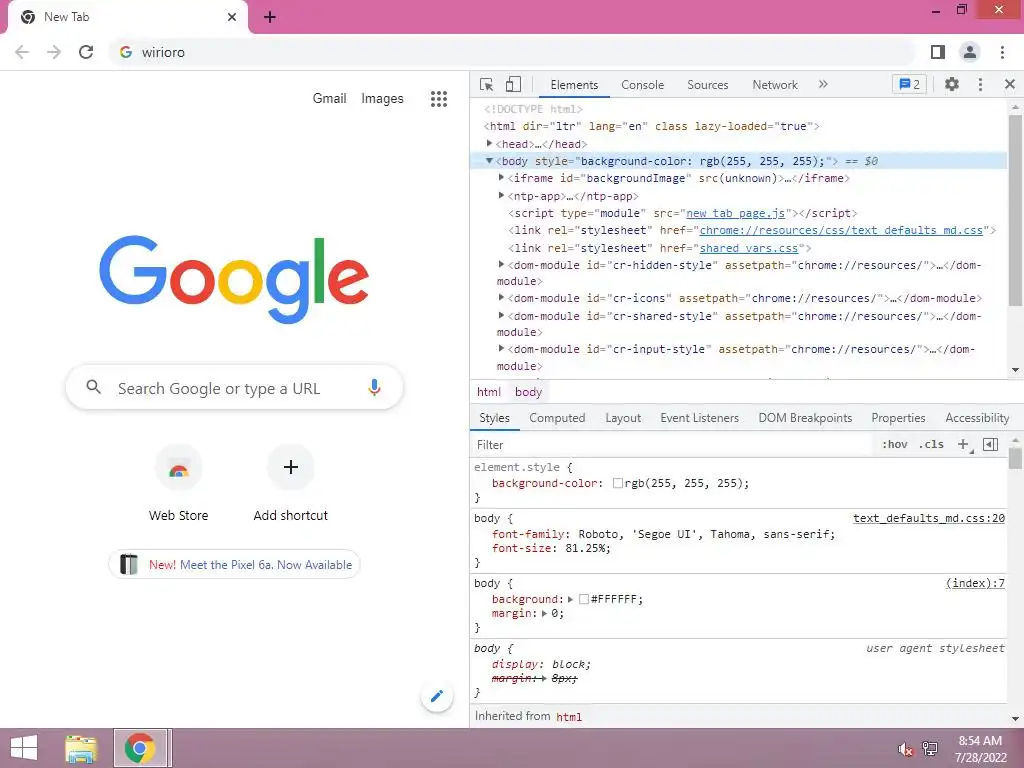Toggle computed styles sidebar pane icon
The height and width of the screenshot is (768, 1024).
[x=990, y=445]
